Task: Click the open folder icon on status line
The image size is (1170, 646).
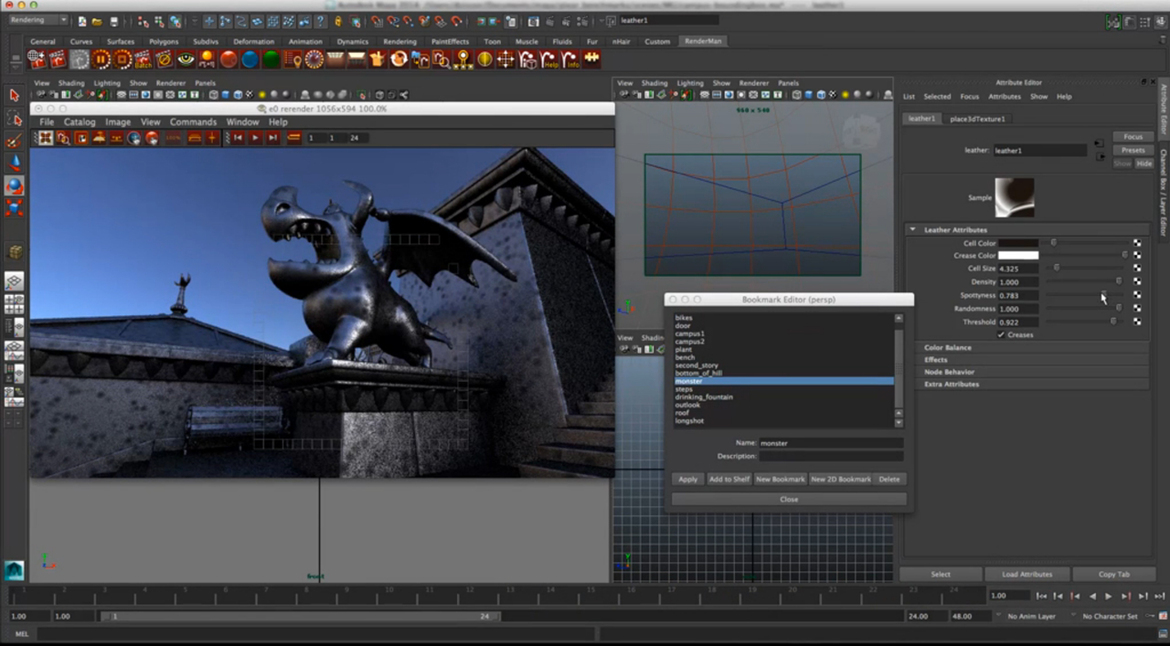Action: [97, 22]
